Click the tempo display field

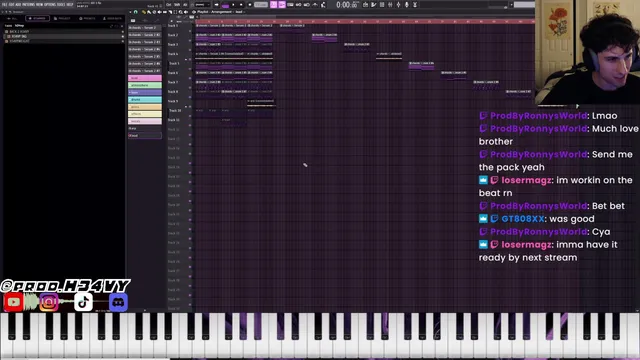pyautogui.click(x=261, y=4)
